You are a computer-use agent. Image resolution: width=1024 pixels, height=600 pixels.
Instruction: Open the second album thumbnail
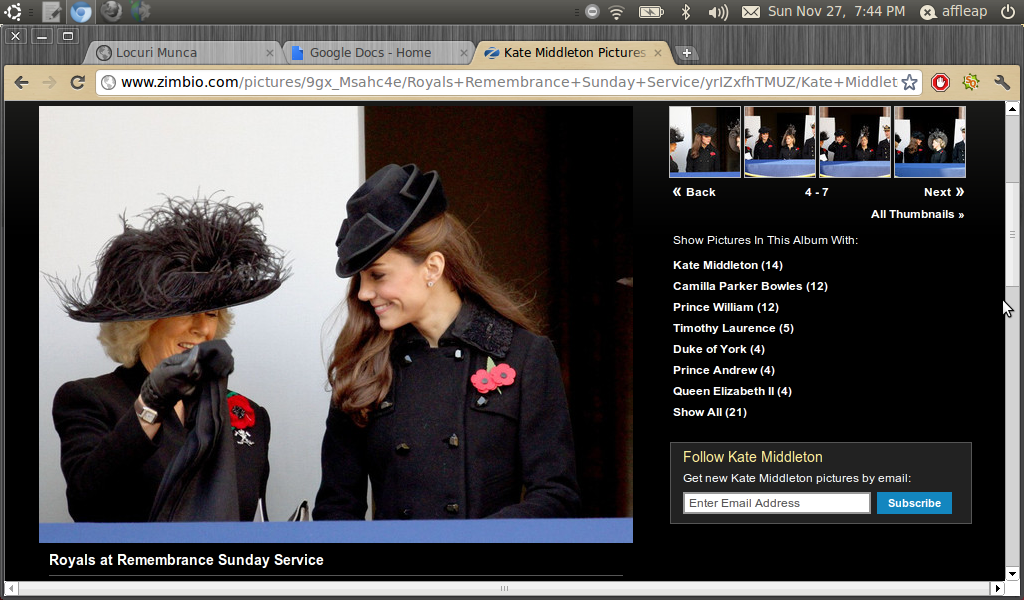(780, 142)
